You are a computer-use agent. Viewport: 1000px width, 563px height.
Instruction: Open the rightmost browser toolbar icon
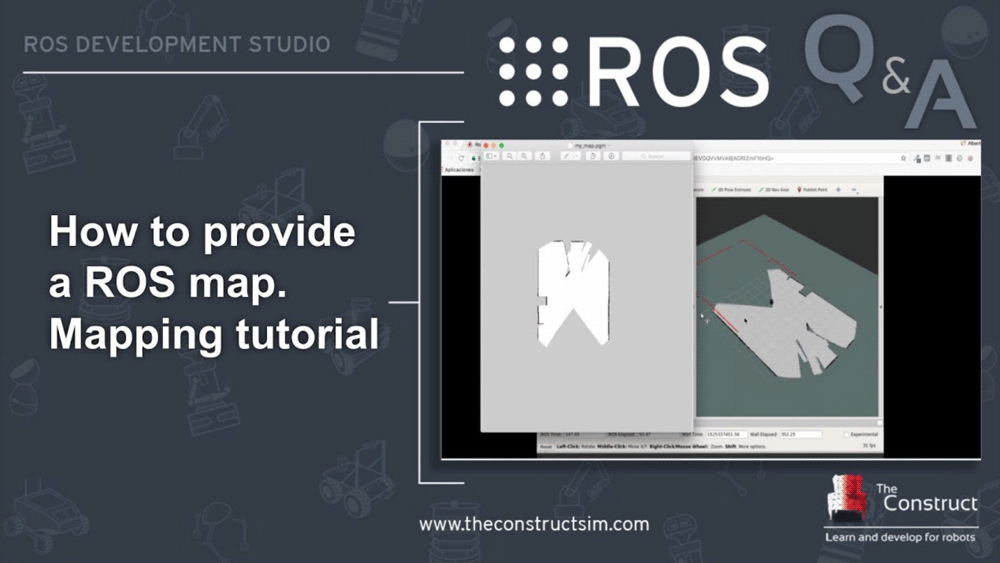[x=971, y=158]
